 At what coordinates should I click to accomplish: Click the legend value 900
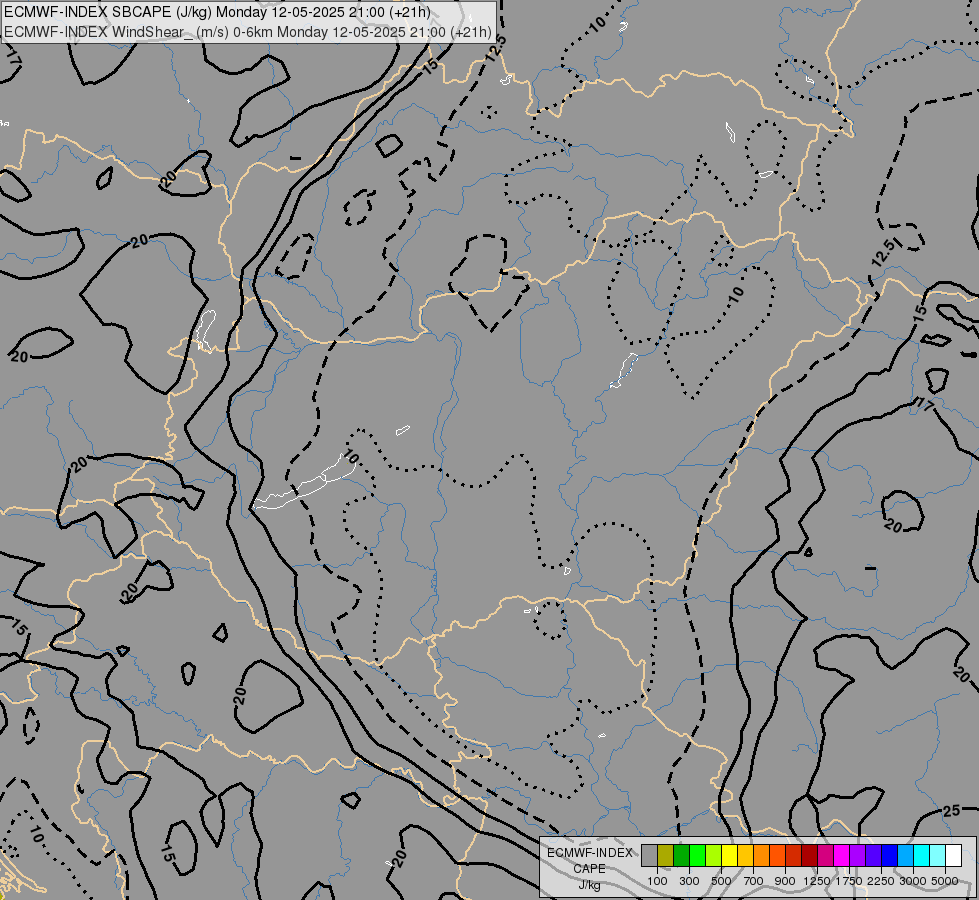785,881
